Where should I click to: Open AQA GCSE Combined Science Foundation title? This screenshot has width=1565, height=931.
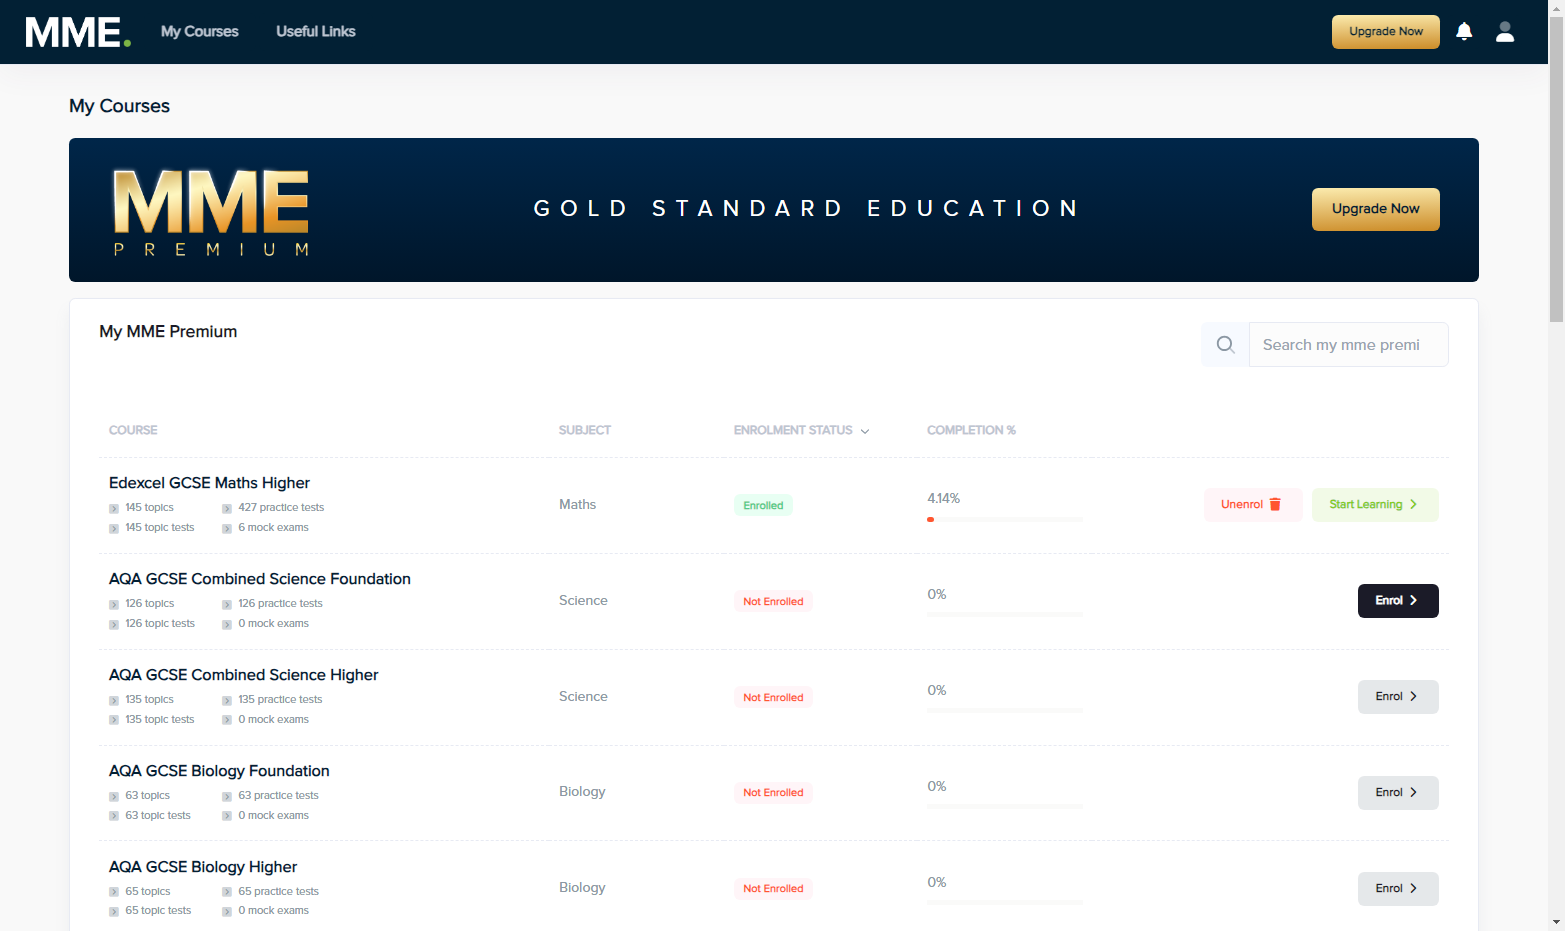pos(260,579)
